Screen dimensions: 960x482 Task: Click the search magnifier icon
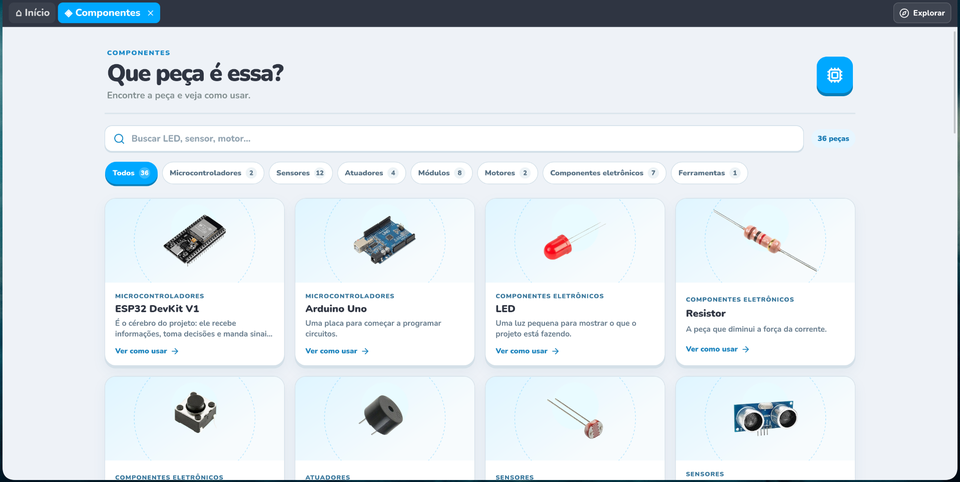[x=119, y=139]
